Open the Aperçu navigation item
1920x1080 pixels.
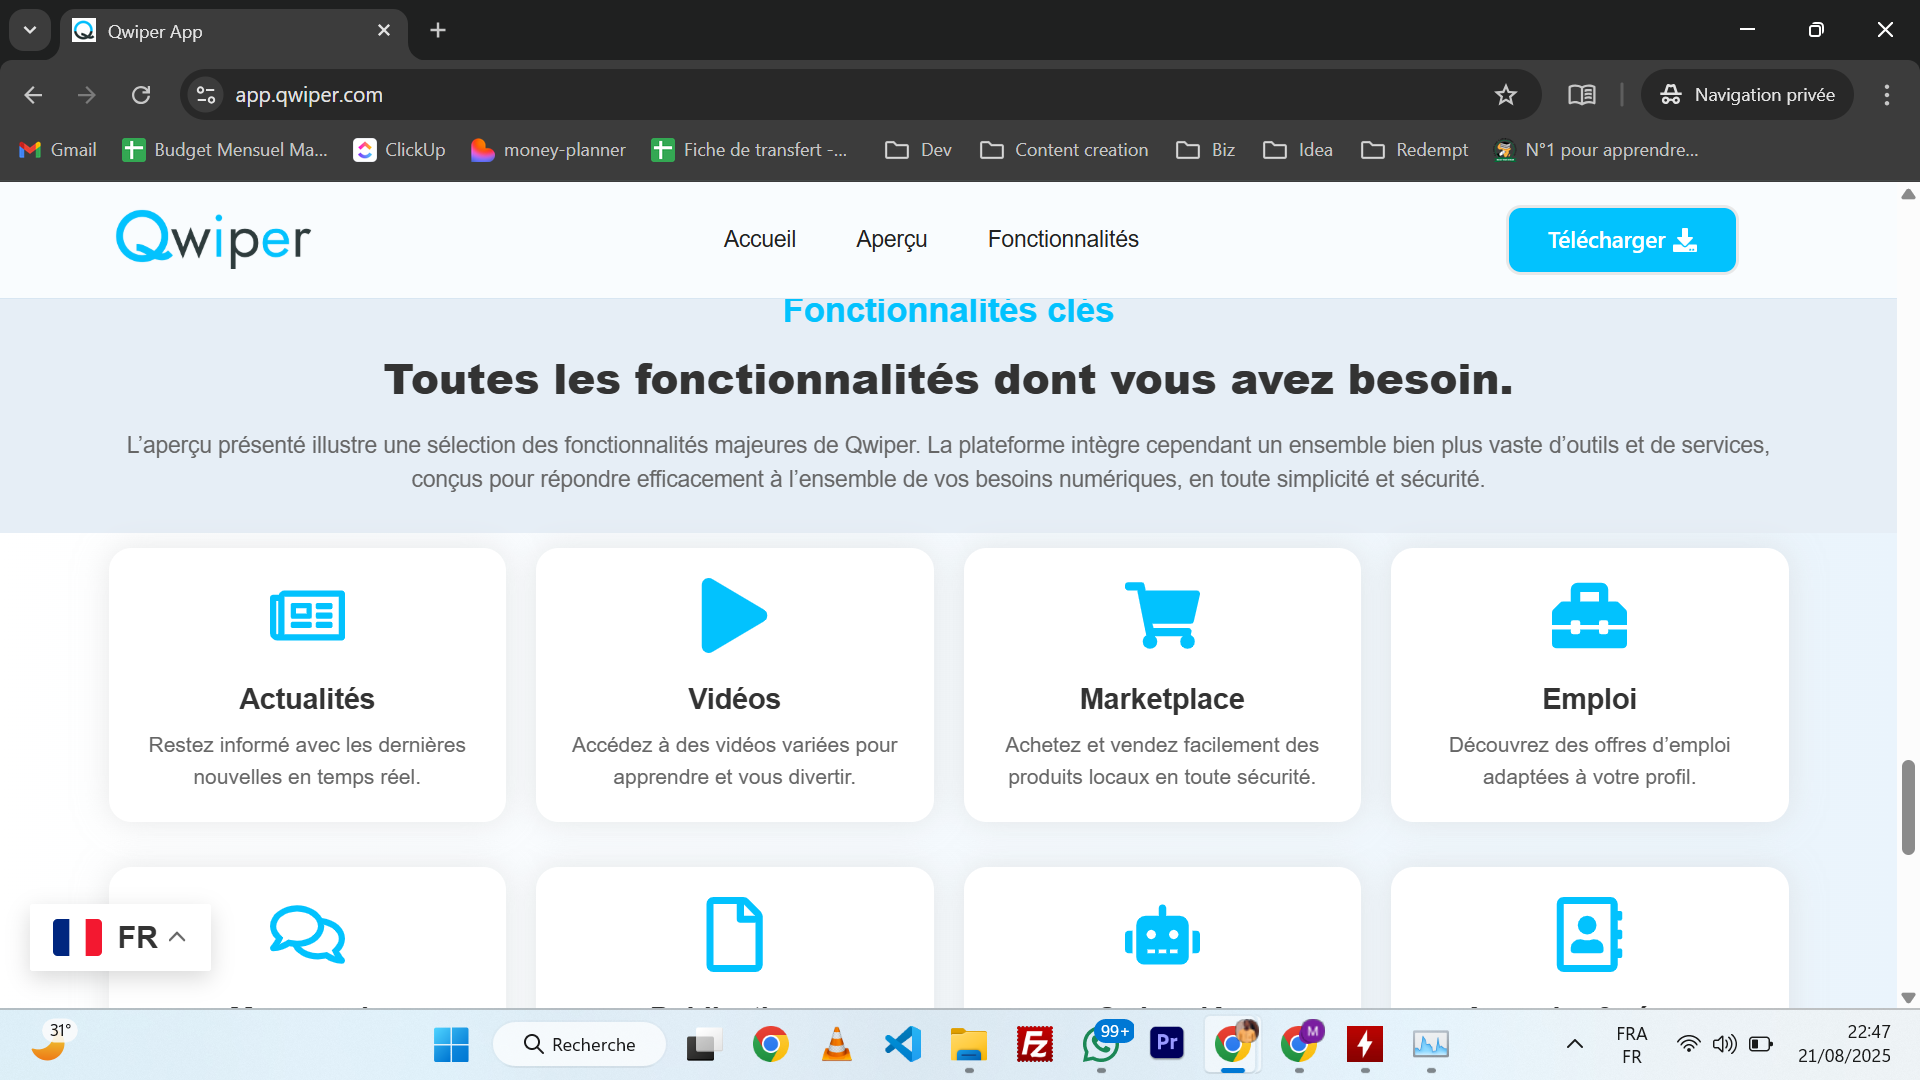point(891,239)
